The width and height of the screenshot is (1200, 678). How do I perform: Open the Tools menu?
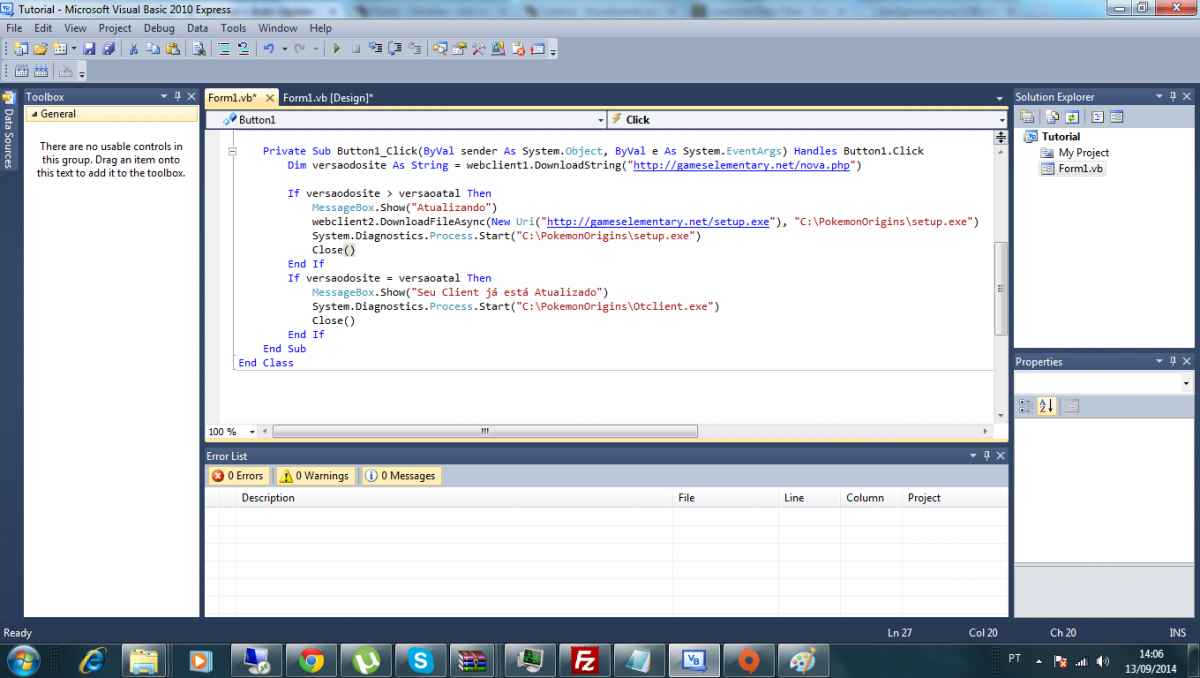[x=233, y=28]
